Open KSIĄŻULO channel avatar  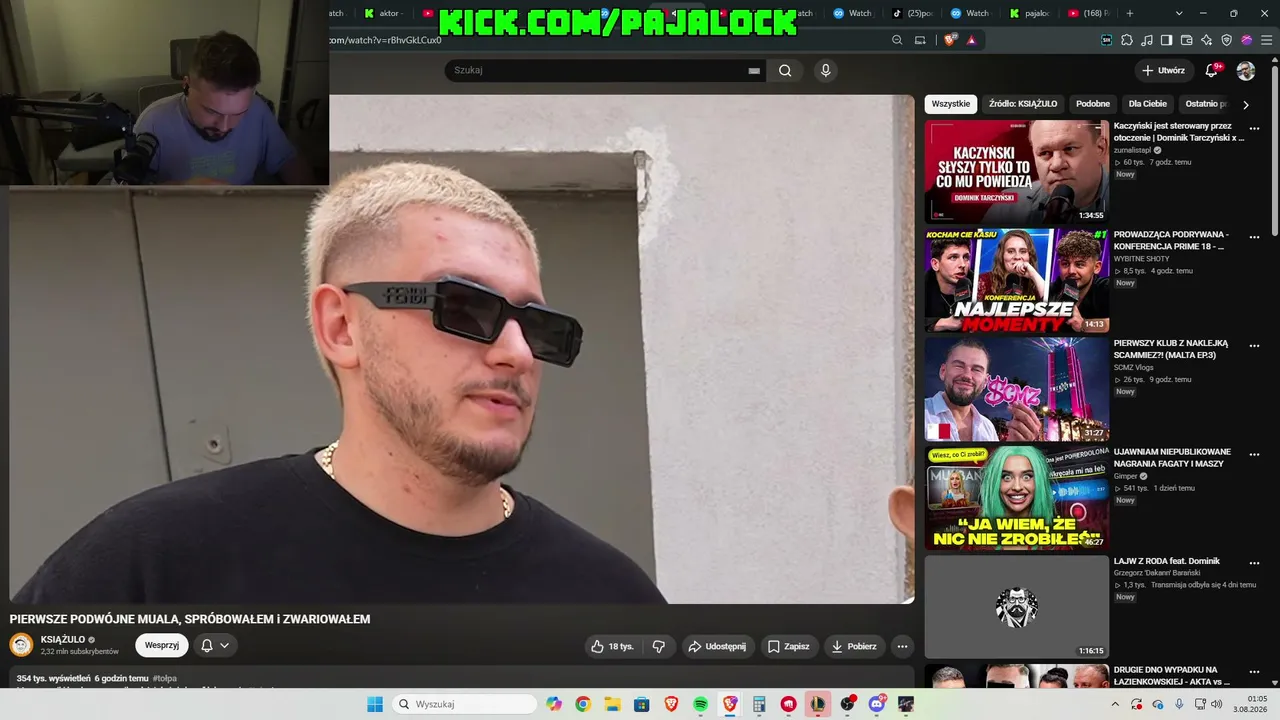tap(21, 645)
